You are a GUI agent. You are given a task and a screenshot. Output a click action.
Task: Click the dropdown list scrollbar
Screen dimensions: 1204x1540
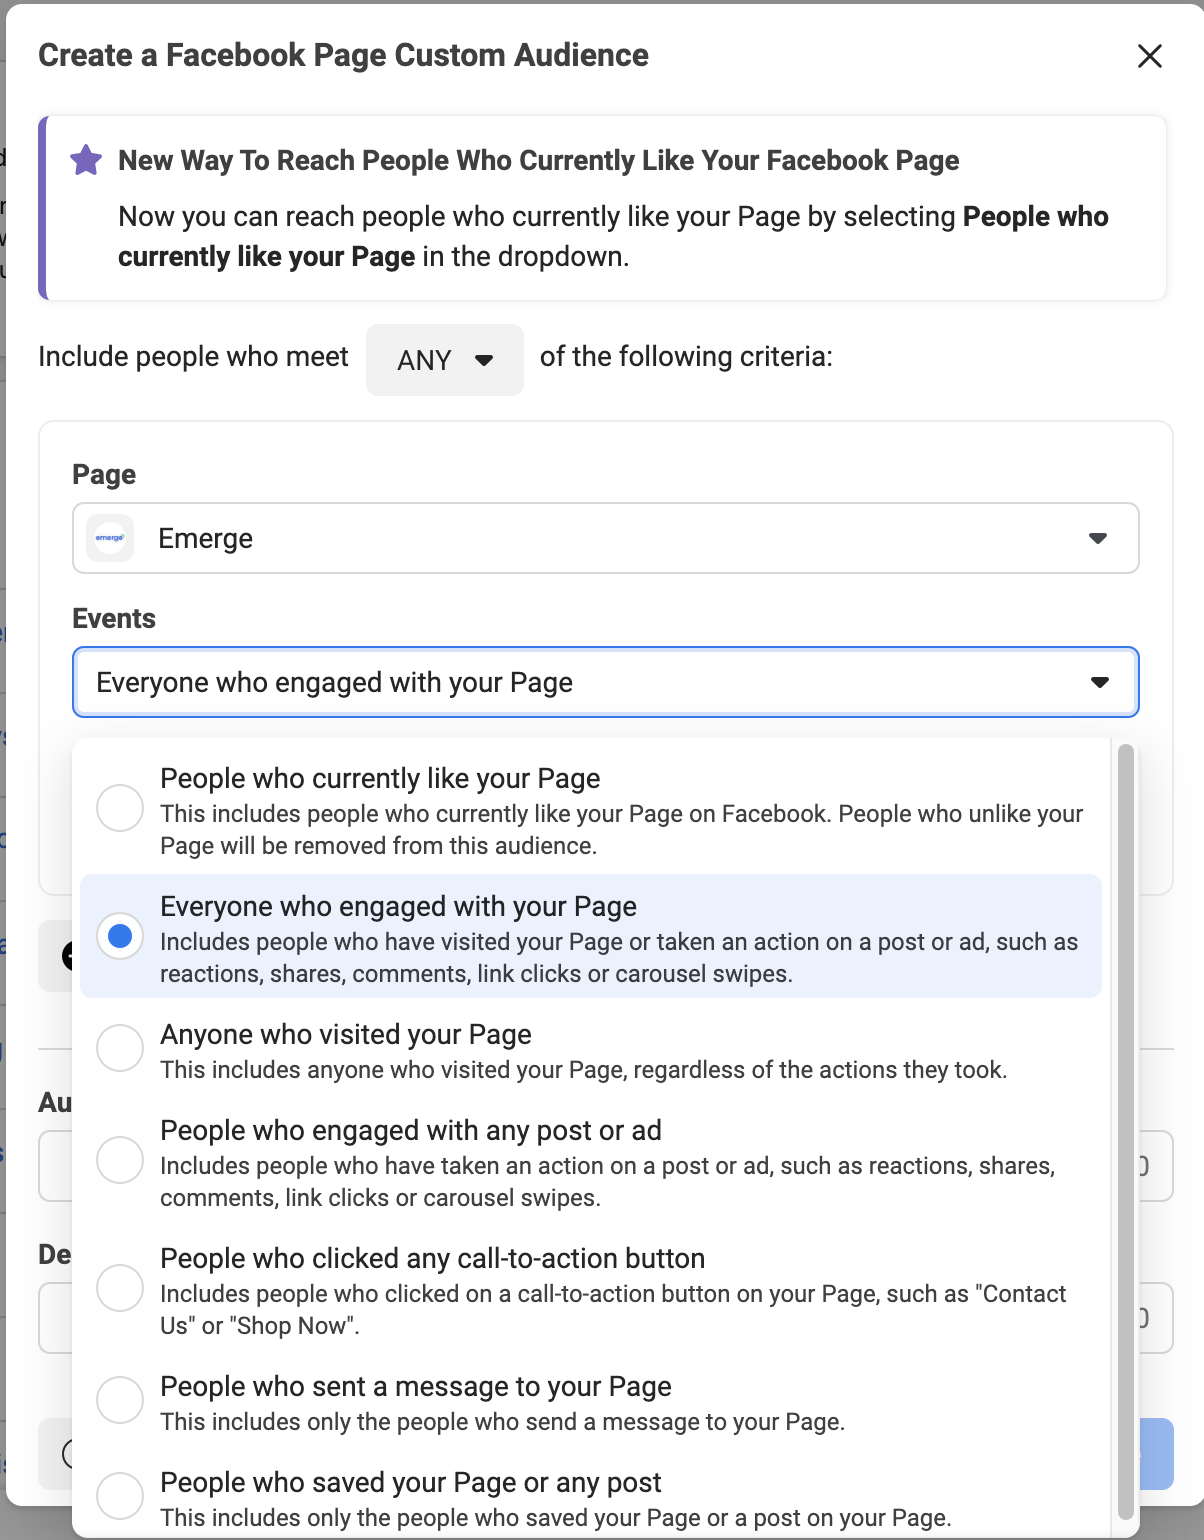pyautogui.click(x=1126, y=1132)
